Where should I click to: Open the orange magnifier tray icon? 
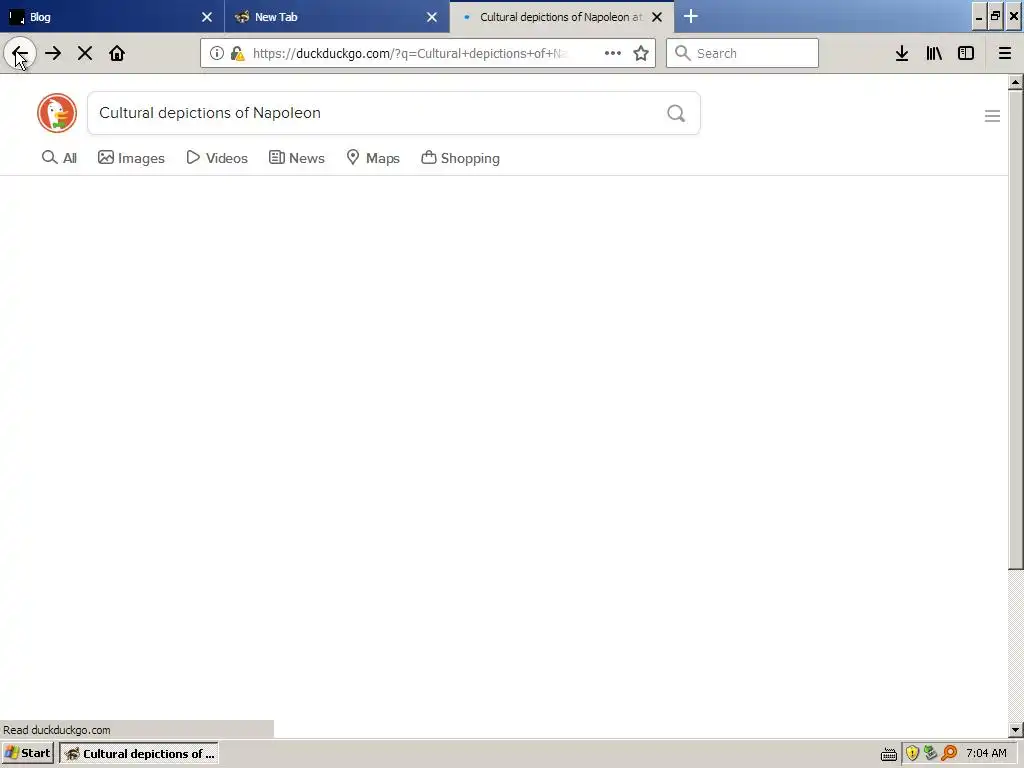(949, 753)
